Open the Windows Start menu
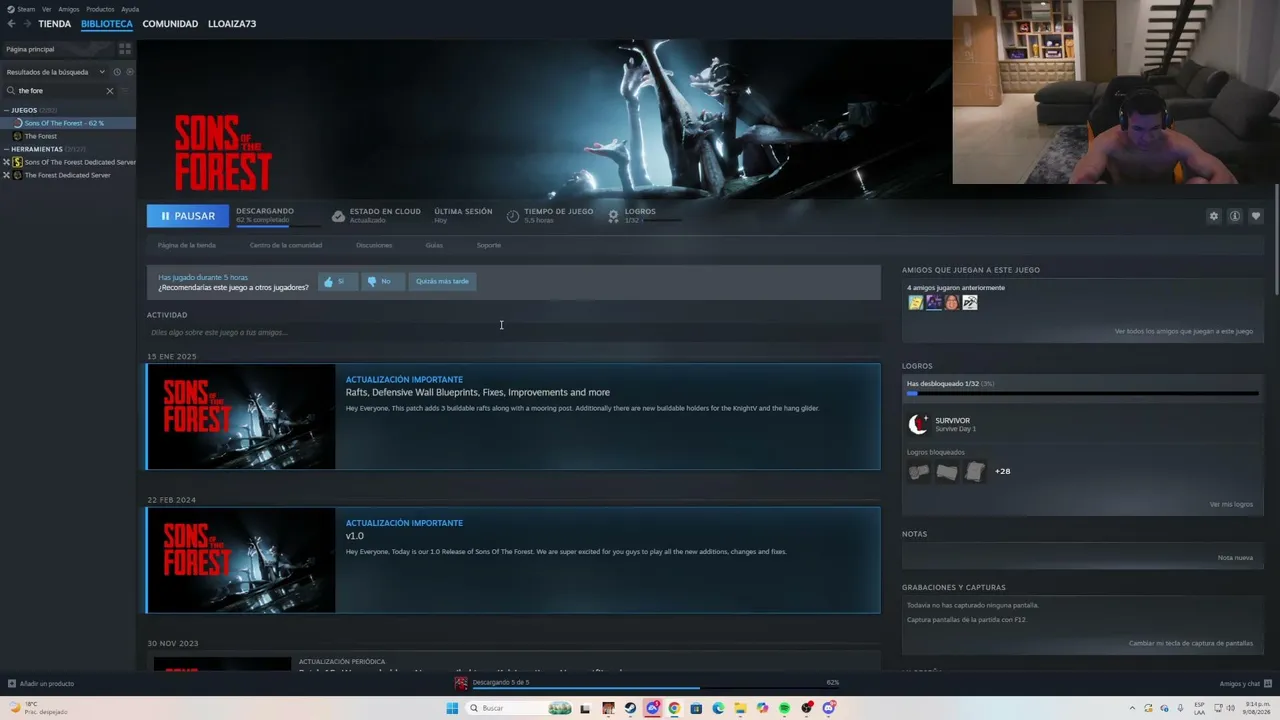The height and width of the screenshot is (720, 1280). [452, 708]
